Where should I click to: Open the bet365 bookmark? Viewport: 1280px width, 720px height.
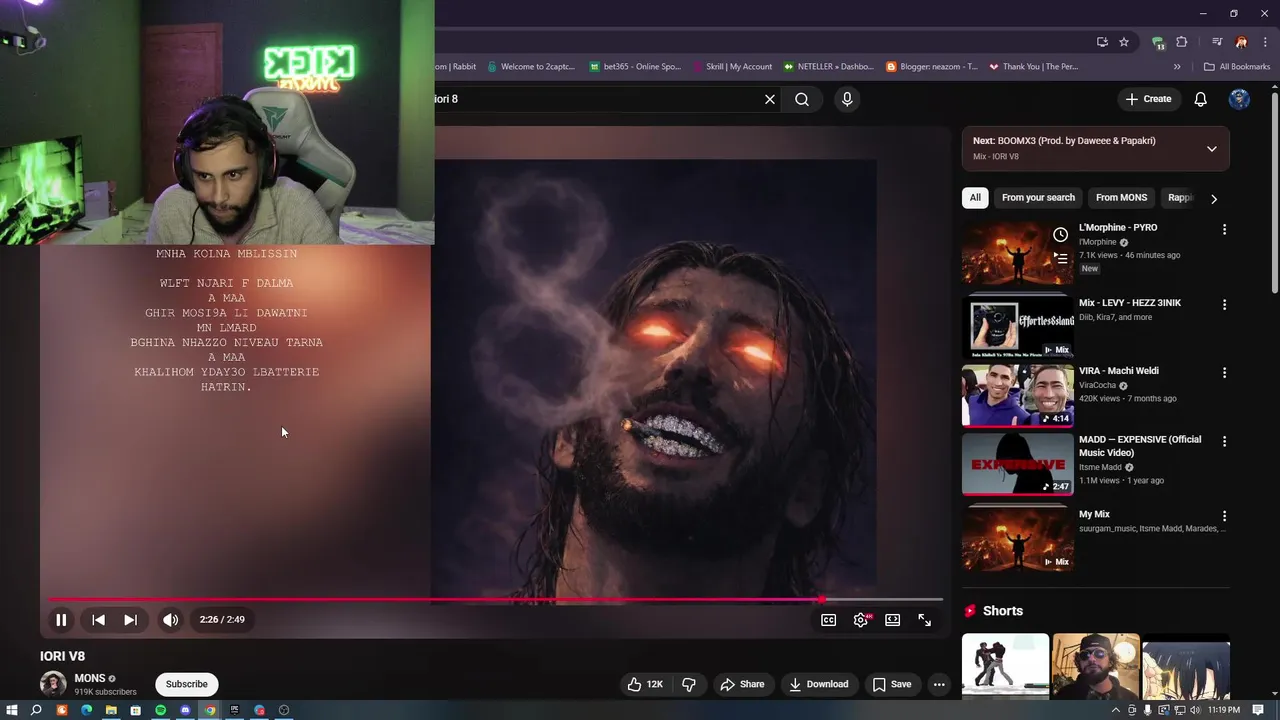[x=634, y=67]
